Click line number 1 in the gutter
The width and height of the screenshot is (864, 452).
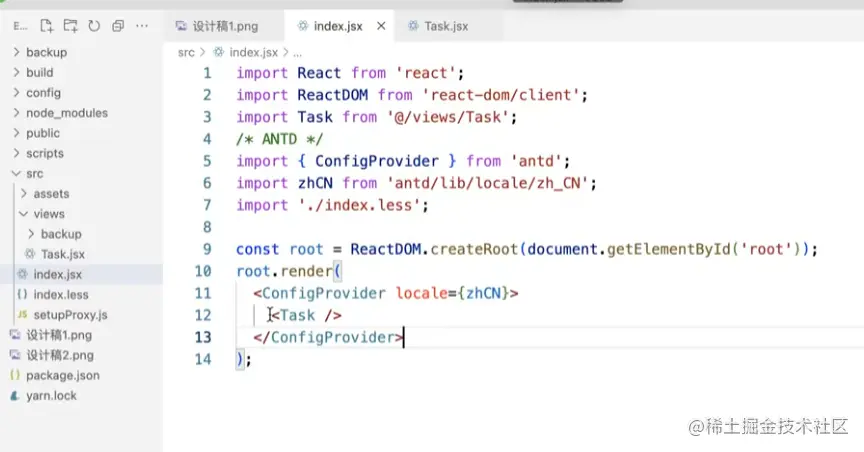207,73
